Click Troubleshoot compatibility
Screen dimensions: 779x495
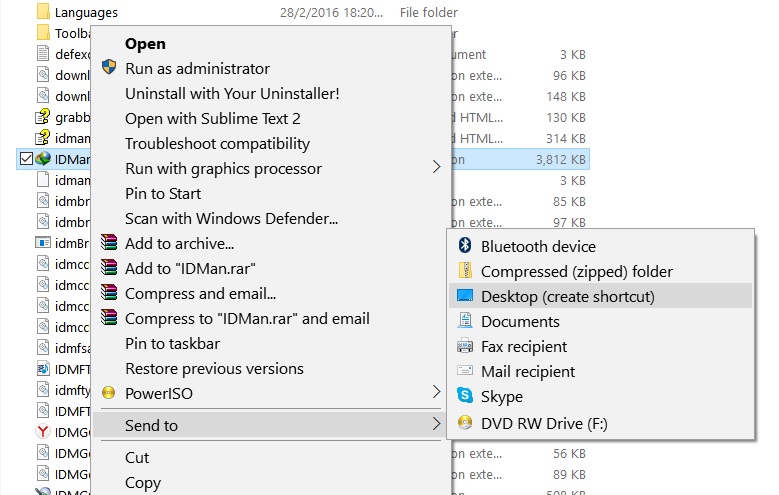(x=217, y=143)
